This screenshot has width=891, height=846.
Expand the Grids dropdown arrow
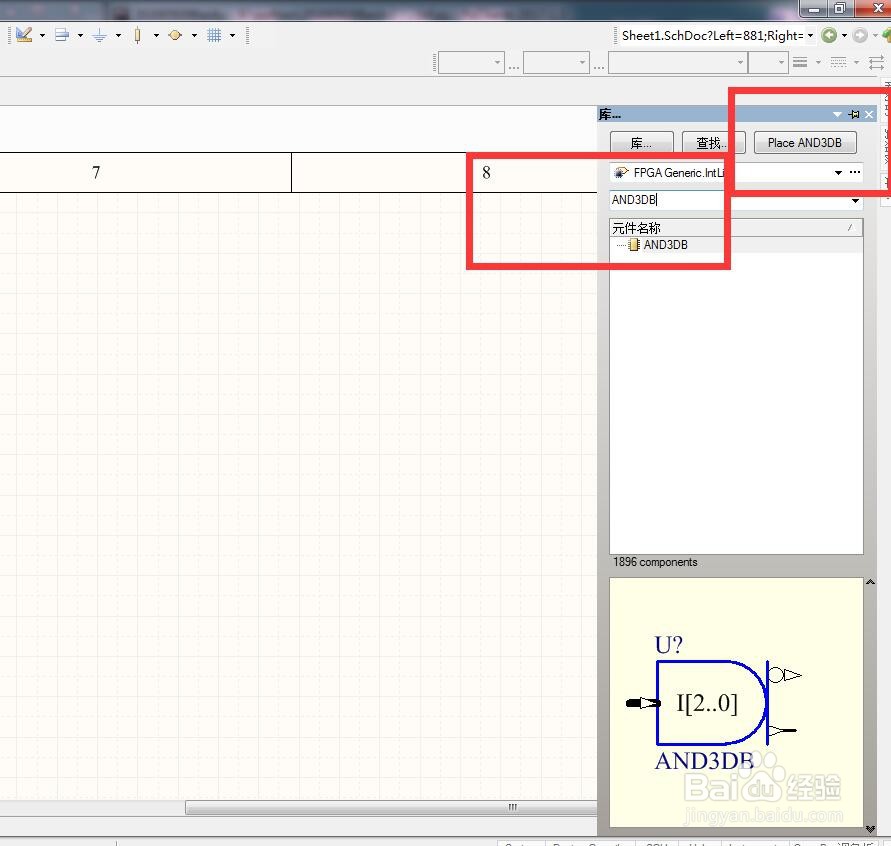pyautogui.click(x=232, y=35)
